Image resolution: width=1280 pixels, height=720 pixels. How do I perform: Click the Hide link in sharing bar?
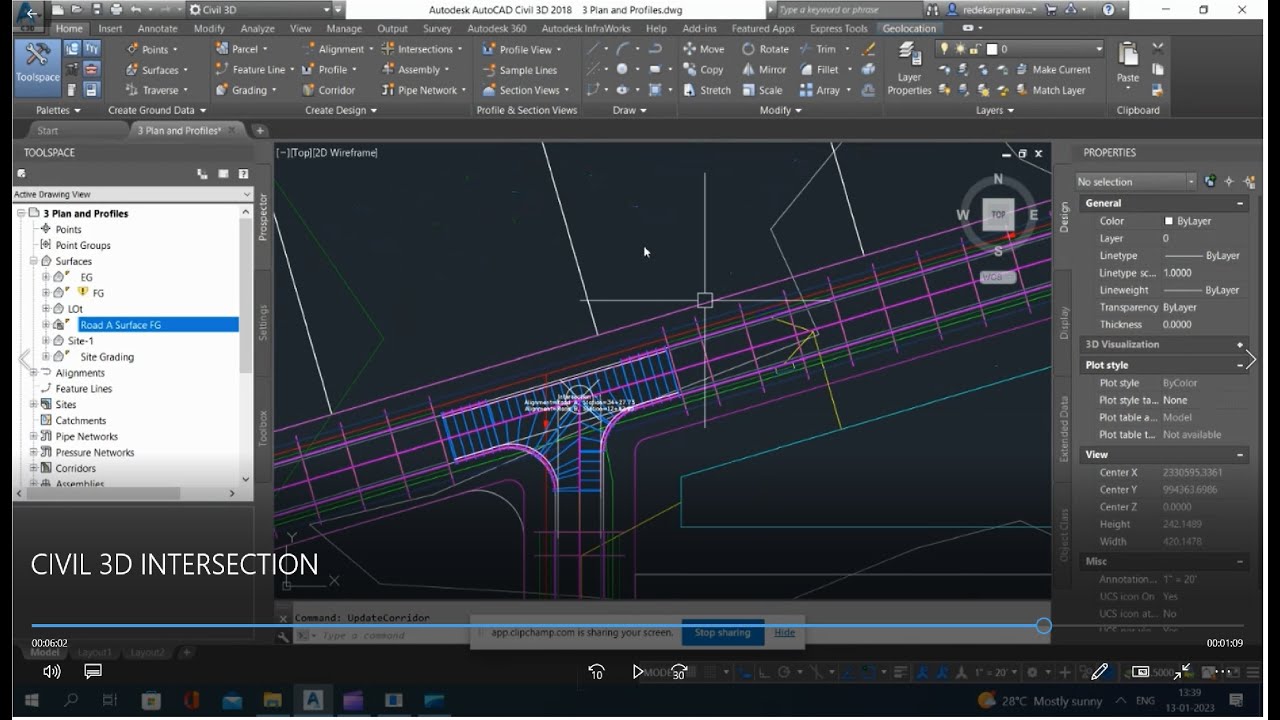pos(785,633)
